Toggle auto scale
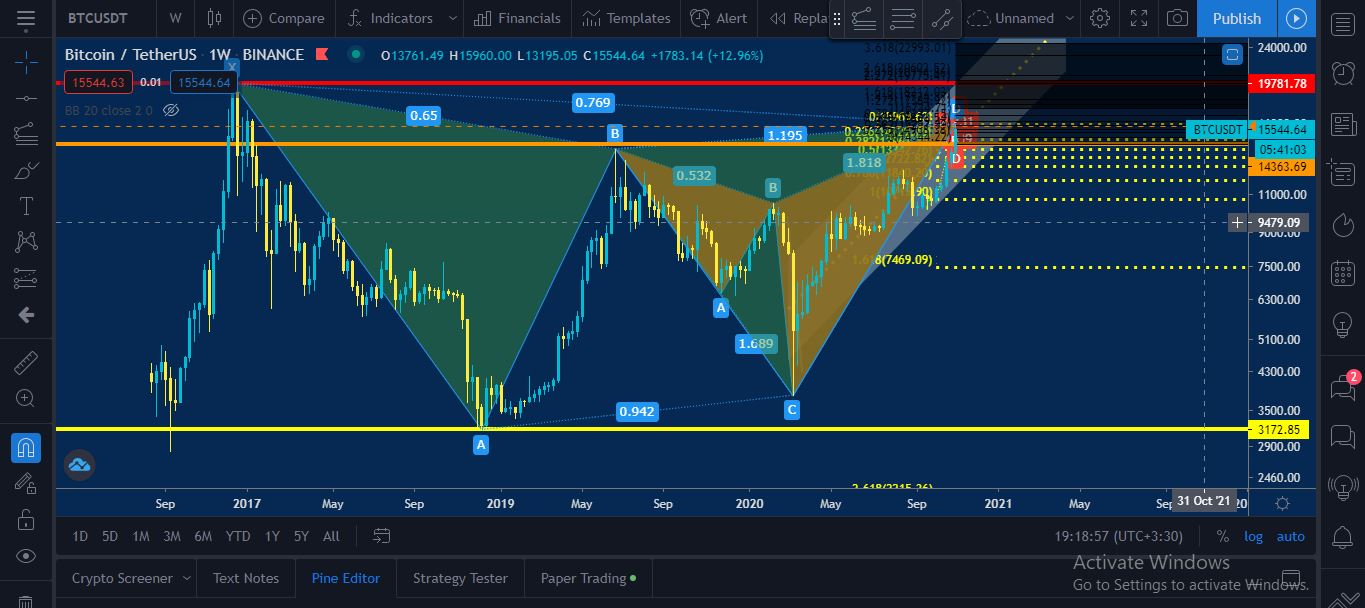The height and width of the screenshot is (608, 1365). (x=1291, y=536)
